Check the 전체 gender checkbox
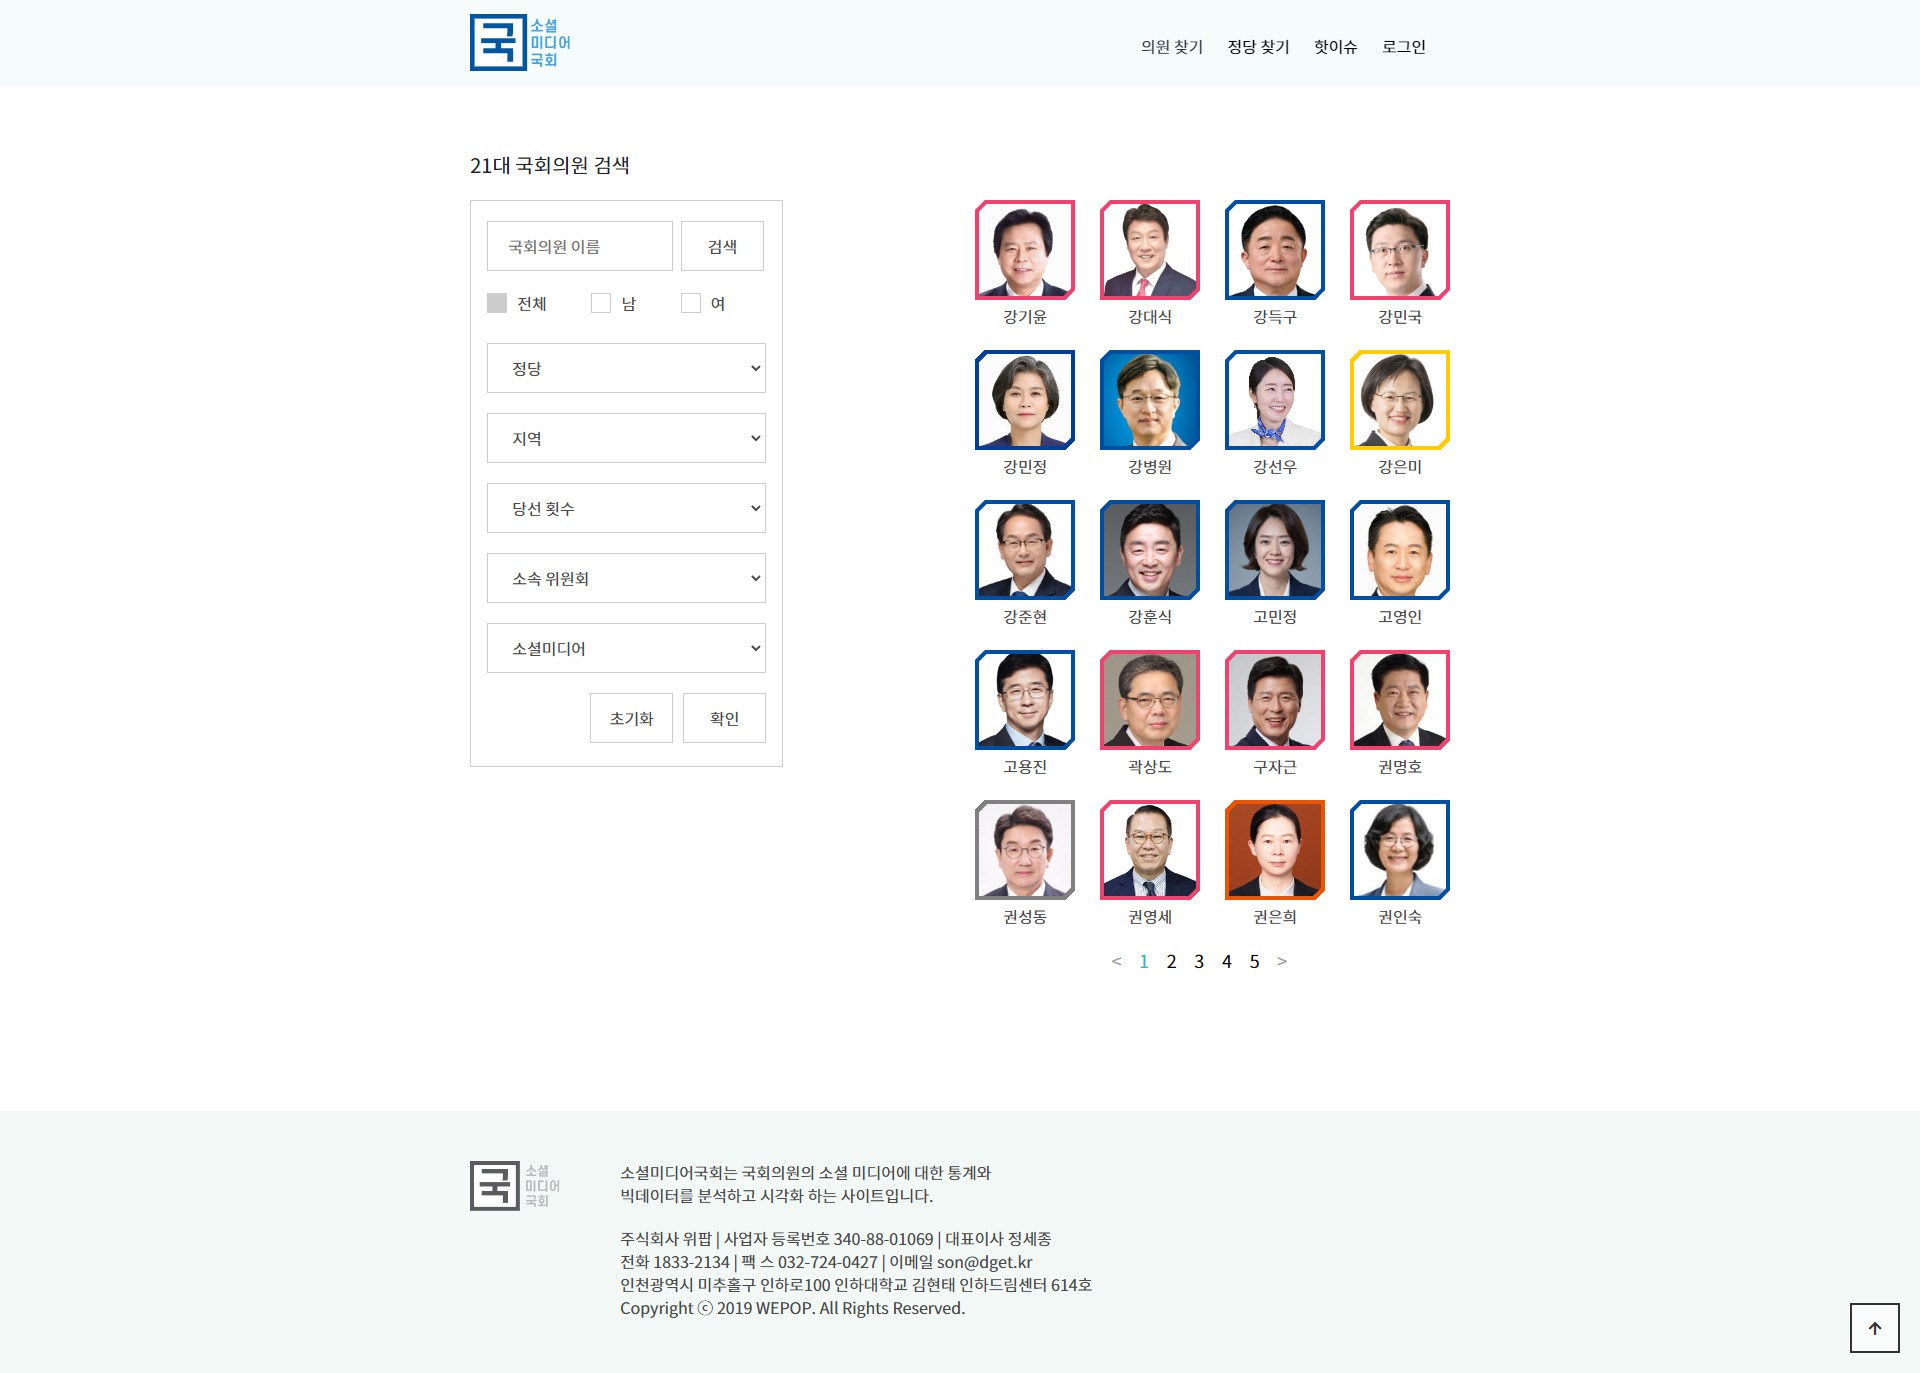Viewport: 1920px width, 1373px height. pyautogui.click(x=497, y=303)
